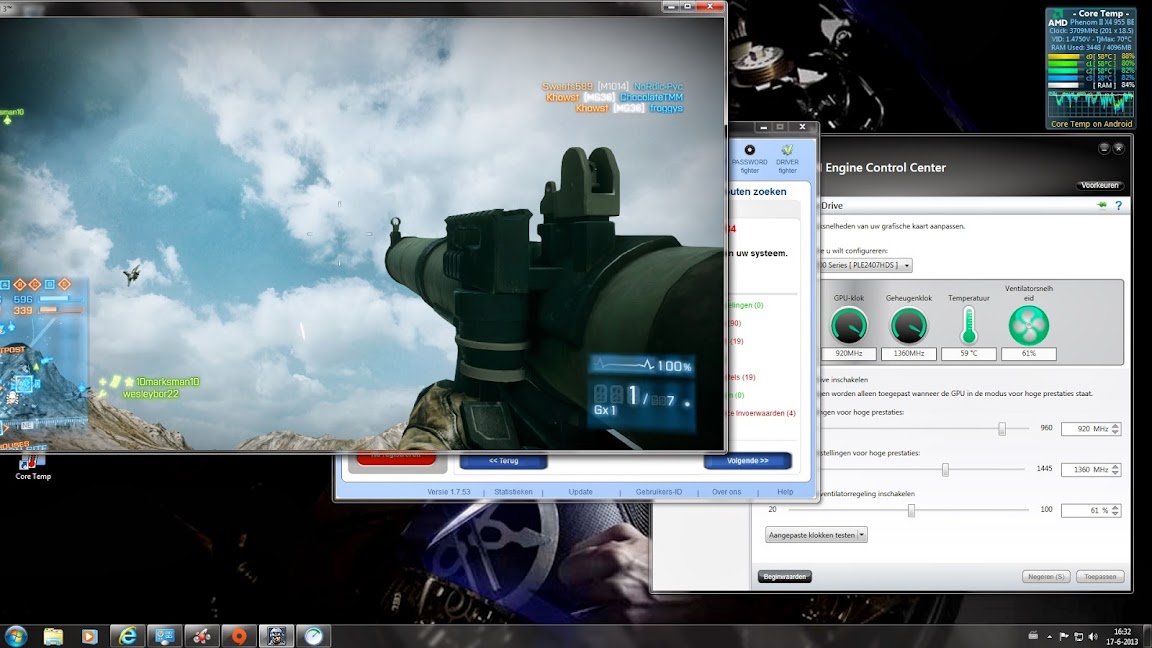Adjust the GPU clock slider
The width and height of the screenshot is (1152, 648).
(1002, 428)
